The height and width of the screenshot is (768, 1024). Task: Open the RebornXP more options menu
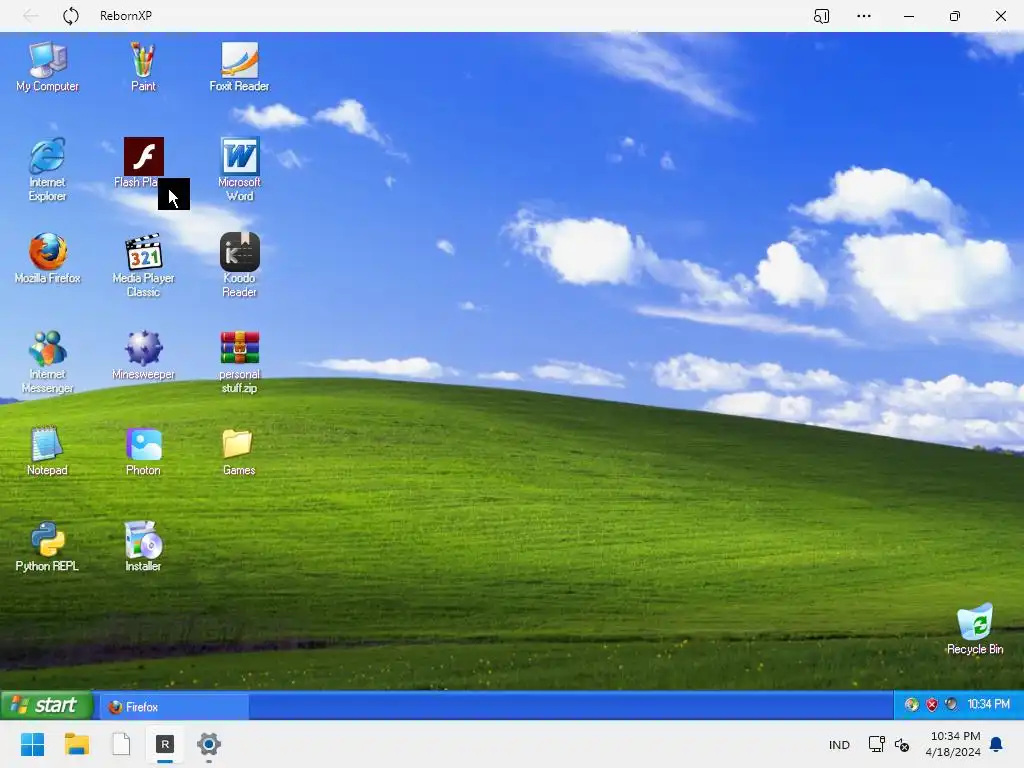pos(863,16)
